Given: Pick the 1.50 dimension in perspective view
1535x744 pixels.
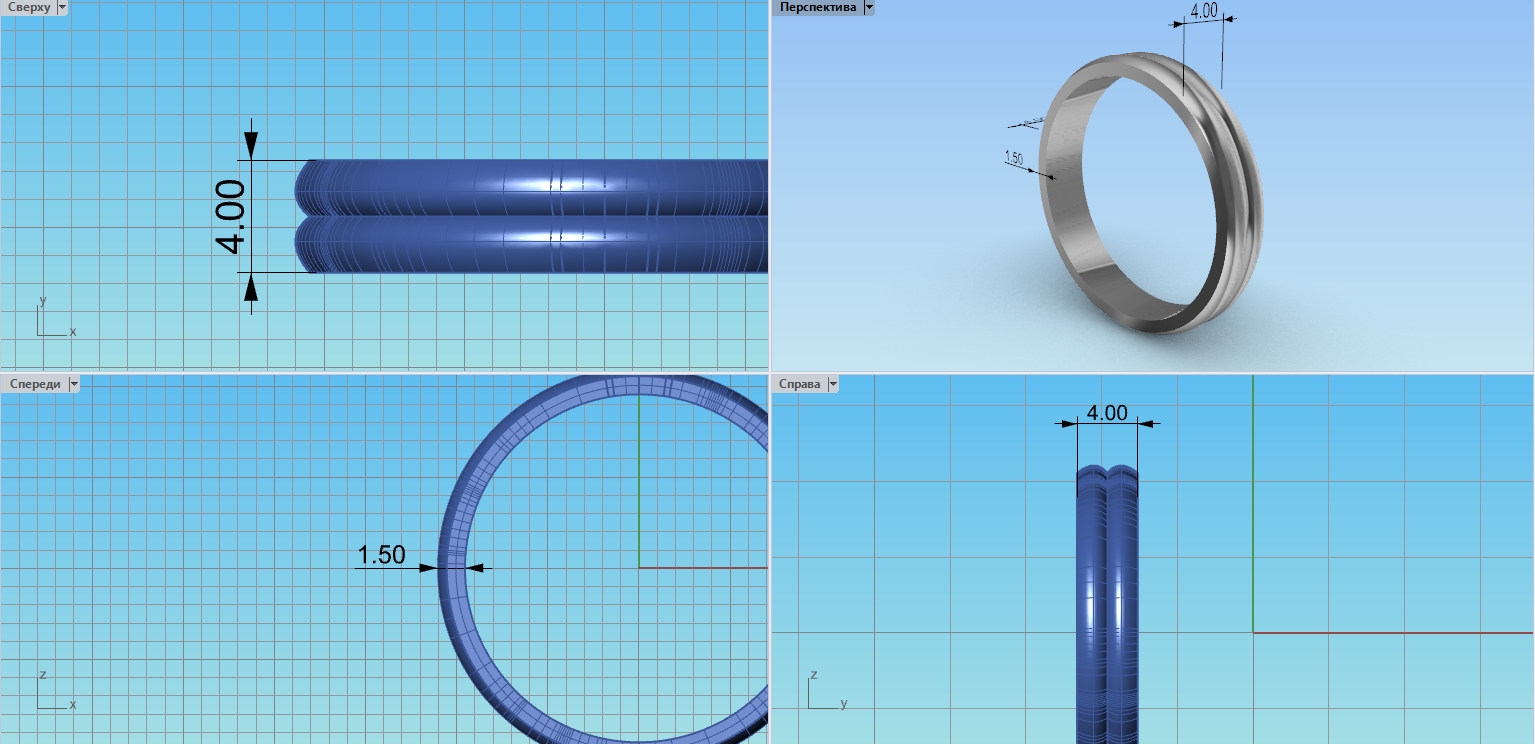Looking at the screenshot, I should (x=1013, y=158).
